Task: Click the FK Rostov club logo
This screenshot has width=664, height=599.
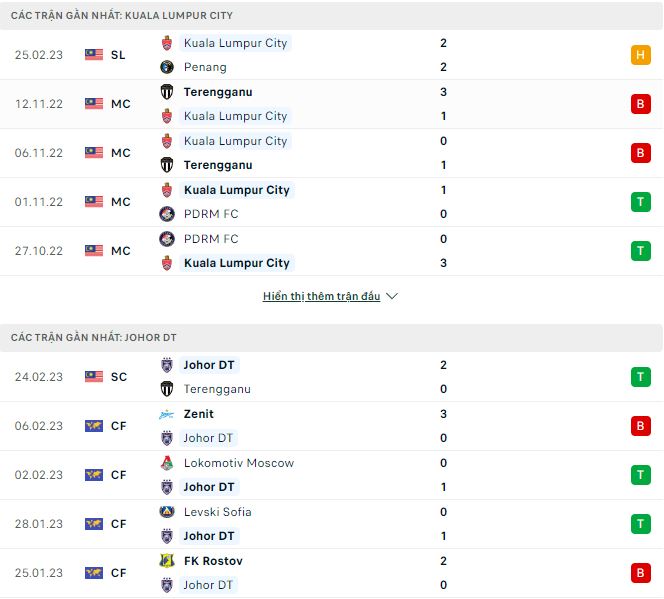Action: point(167,561)
